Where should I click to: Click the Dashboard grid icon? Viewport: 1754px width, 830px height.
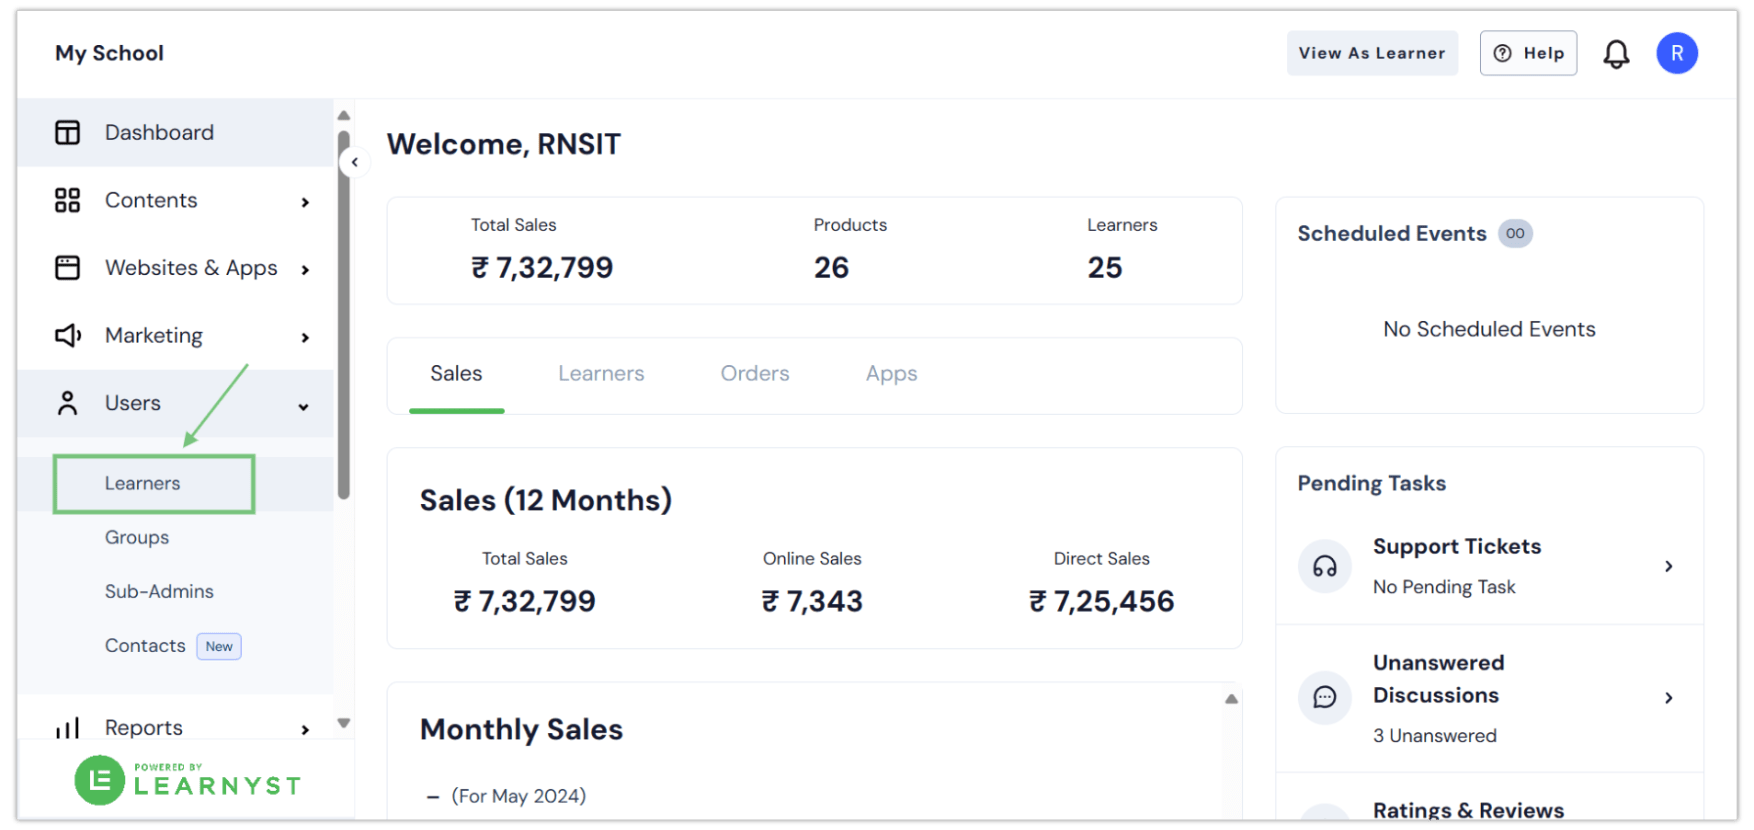[x=67, y=132]
